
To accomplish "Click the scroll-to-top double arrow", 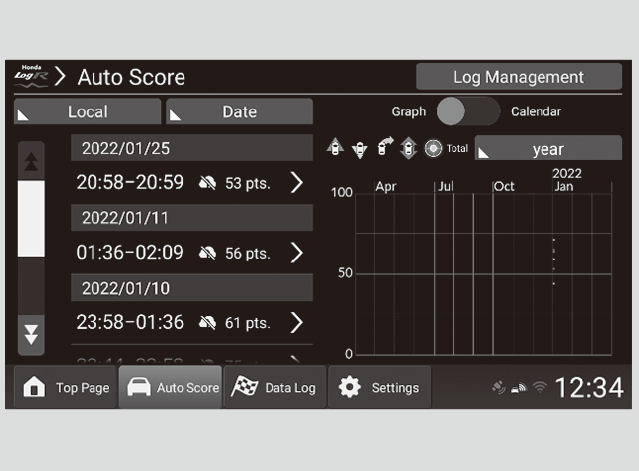I will tap(32, 161).
